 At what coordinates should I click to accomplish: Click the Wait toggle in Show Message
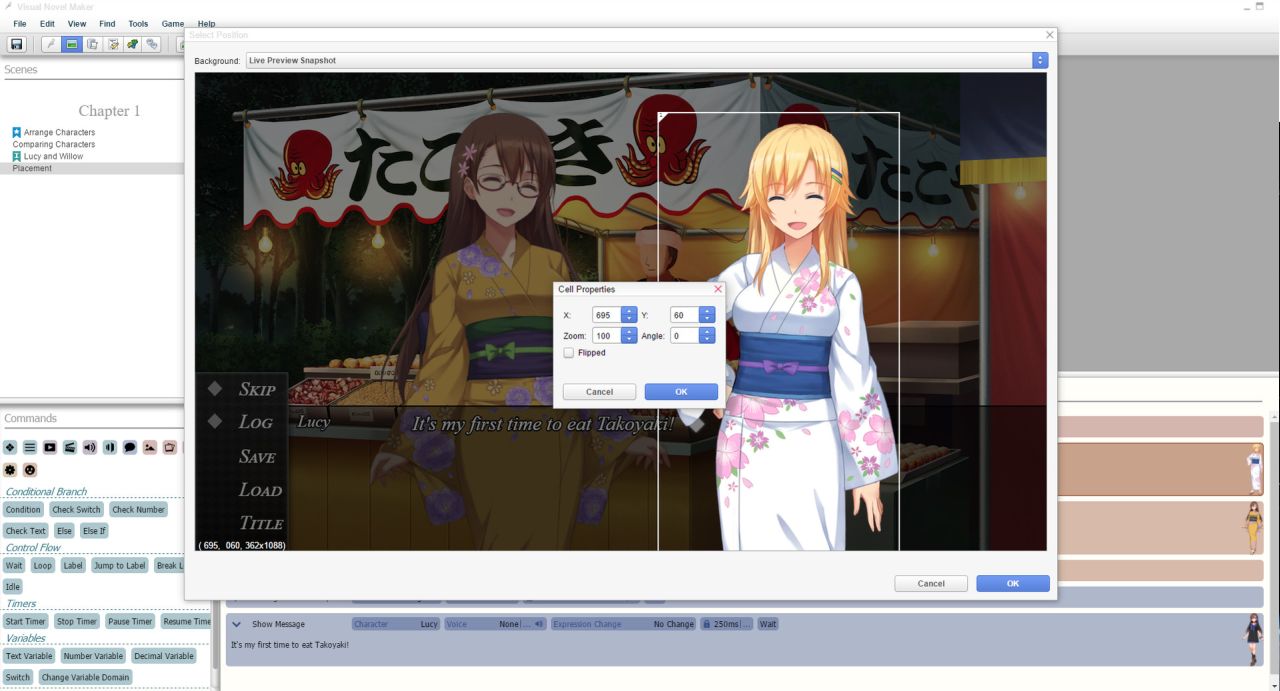[x=768, y=624]
